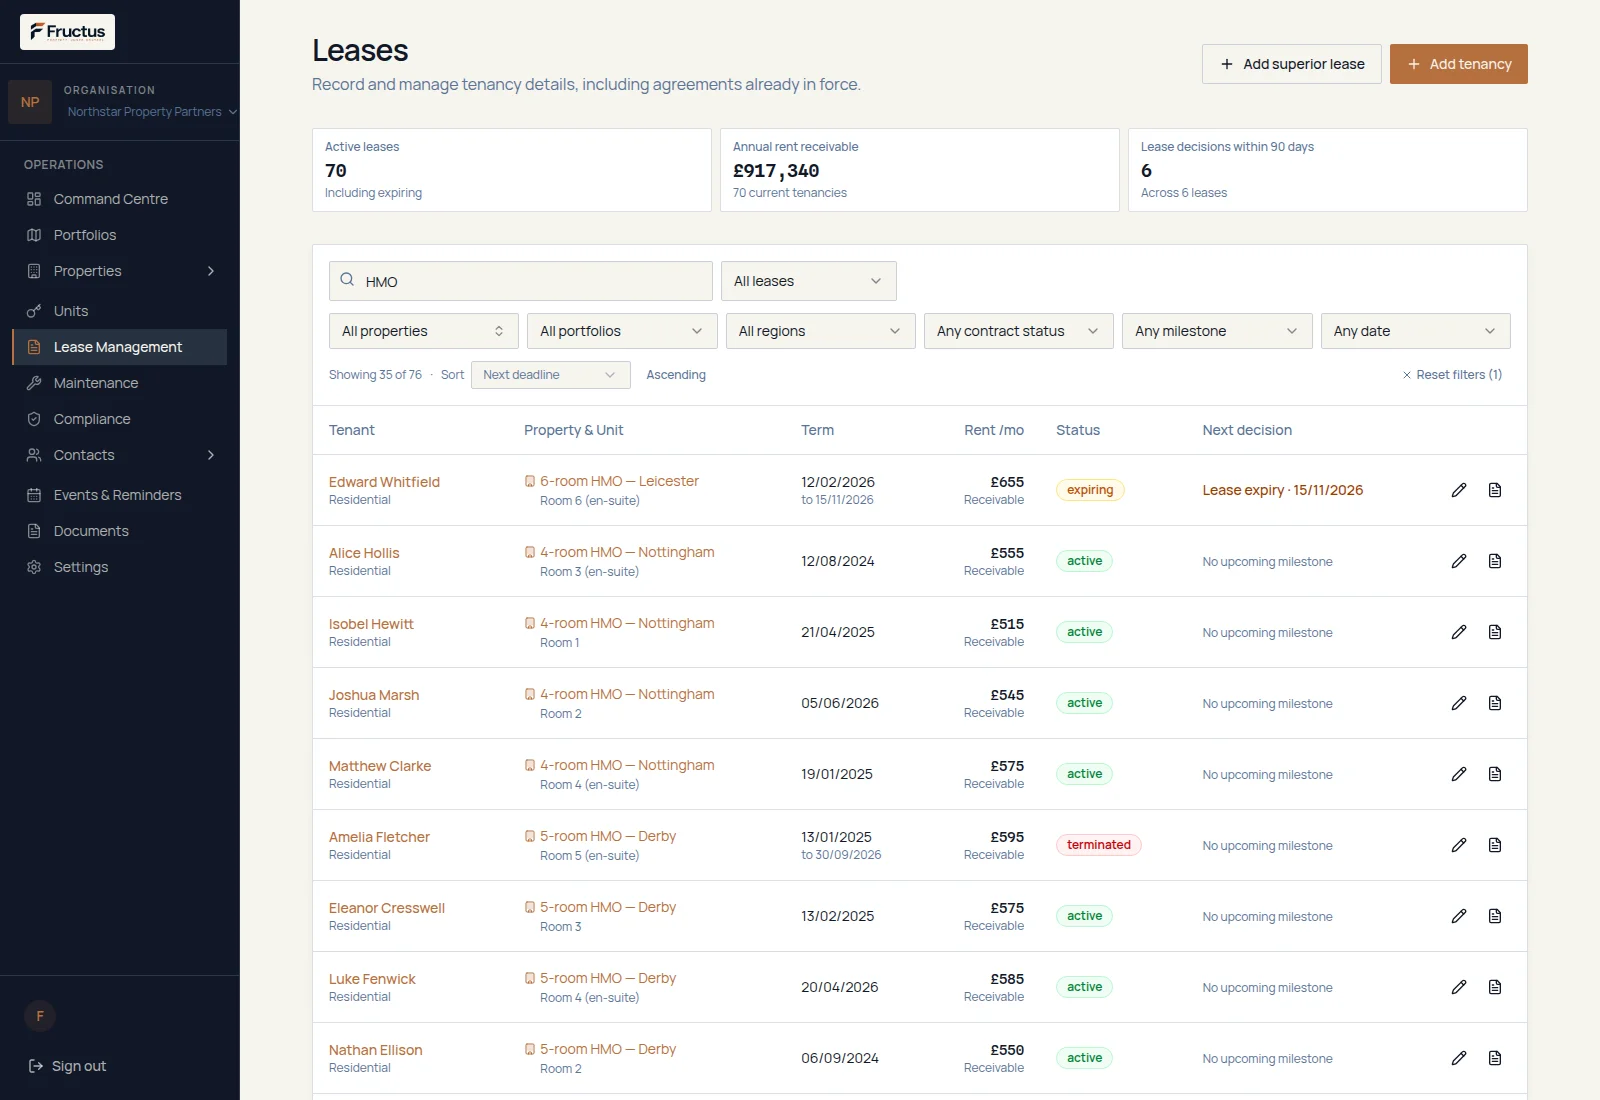Click the Fructus logo
This screenshot has height=1100, width=1600.
pos(67,32)
